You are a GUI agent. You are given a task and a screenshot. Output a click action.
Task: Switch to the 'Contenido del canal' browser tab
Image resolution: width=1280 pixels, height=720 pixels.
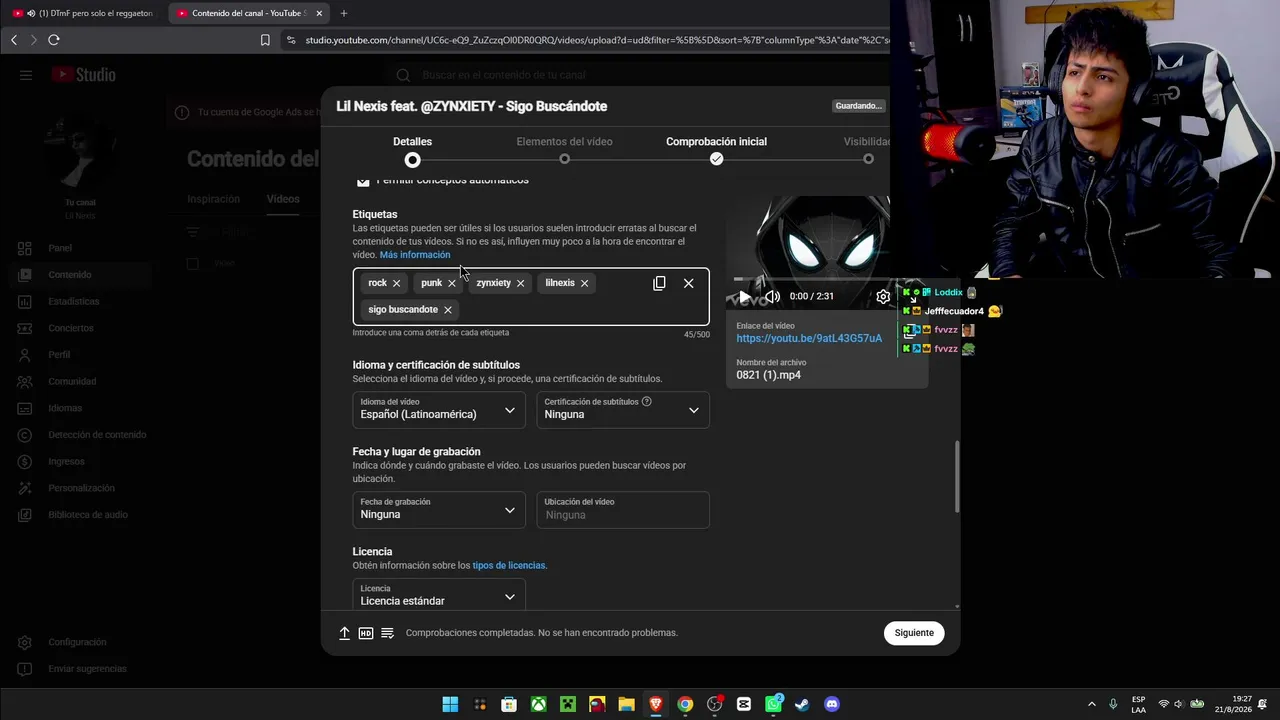click(x=247, y=13)
